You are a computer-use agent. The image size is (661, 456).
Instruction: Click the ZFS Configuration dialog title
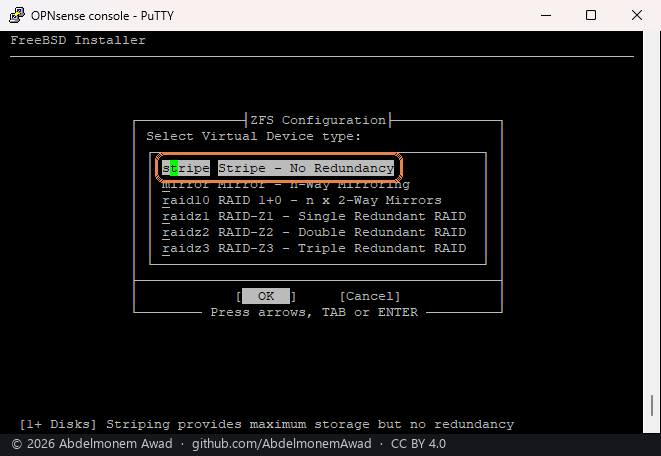click(x=318, y=120)
